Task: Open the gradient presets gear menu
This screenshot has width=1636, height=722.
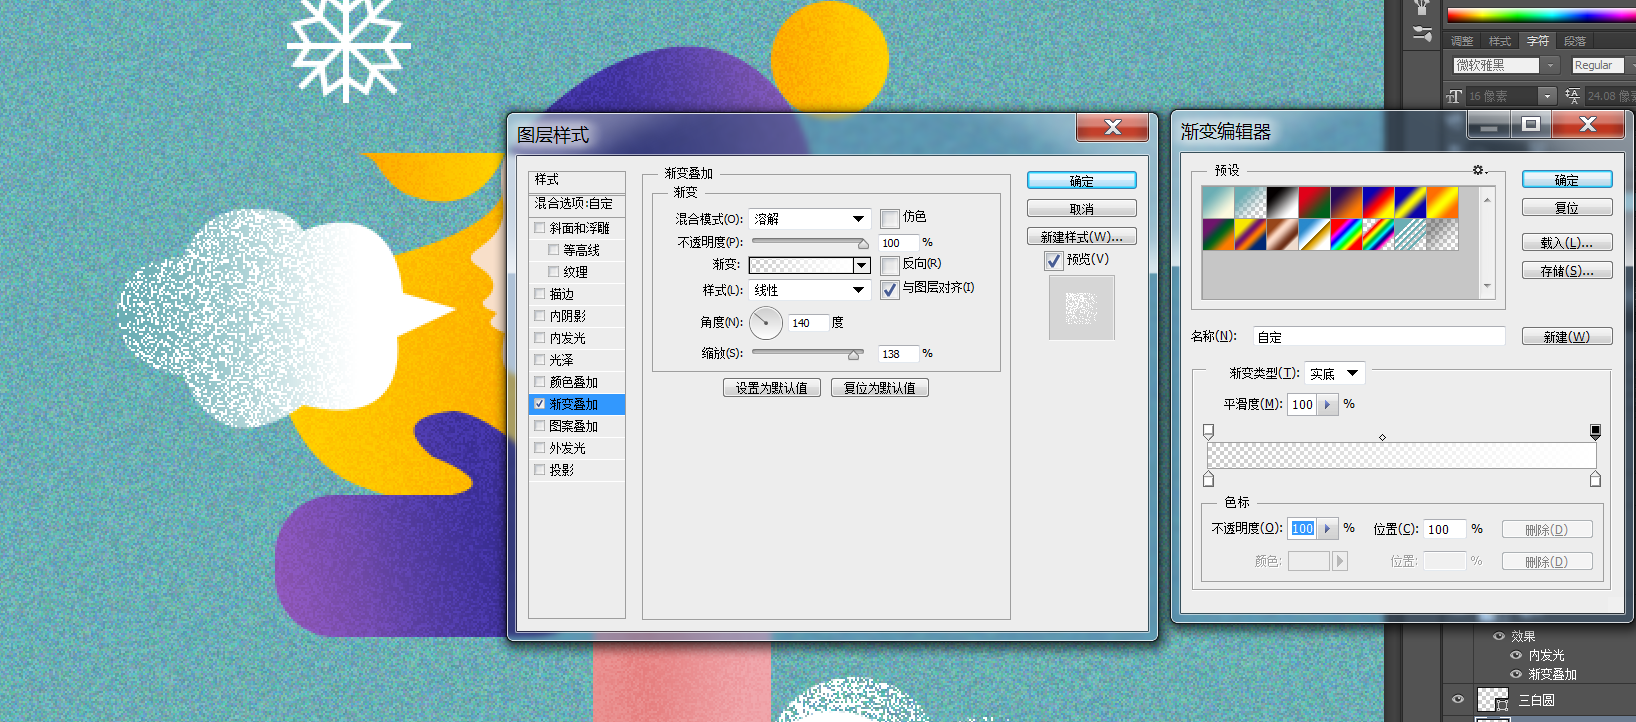Action: [1479, 170]
